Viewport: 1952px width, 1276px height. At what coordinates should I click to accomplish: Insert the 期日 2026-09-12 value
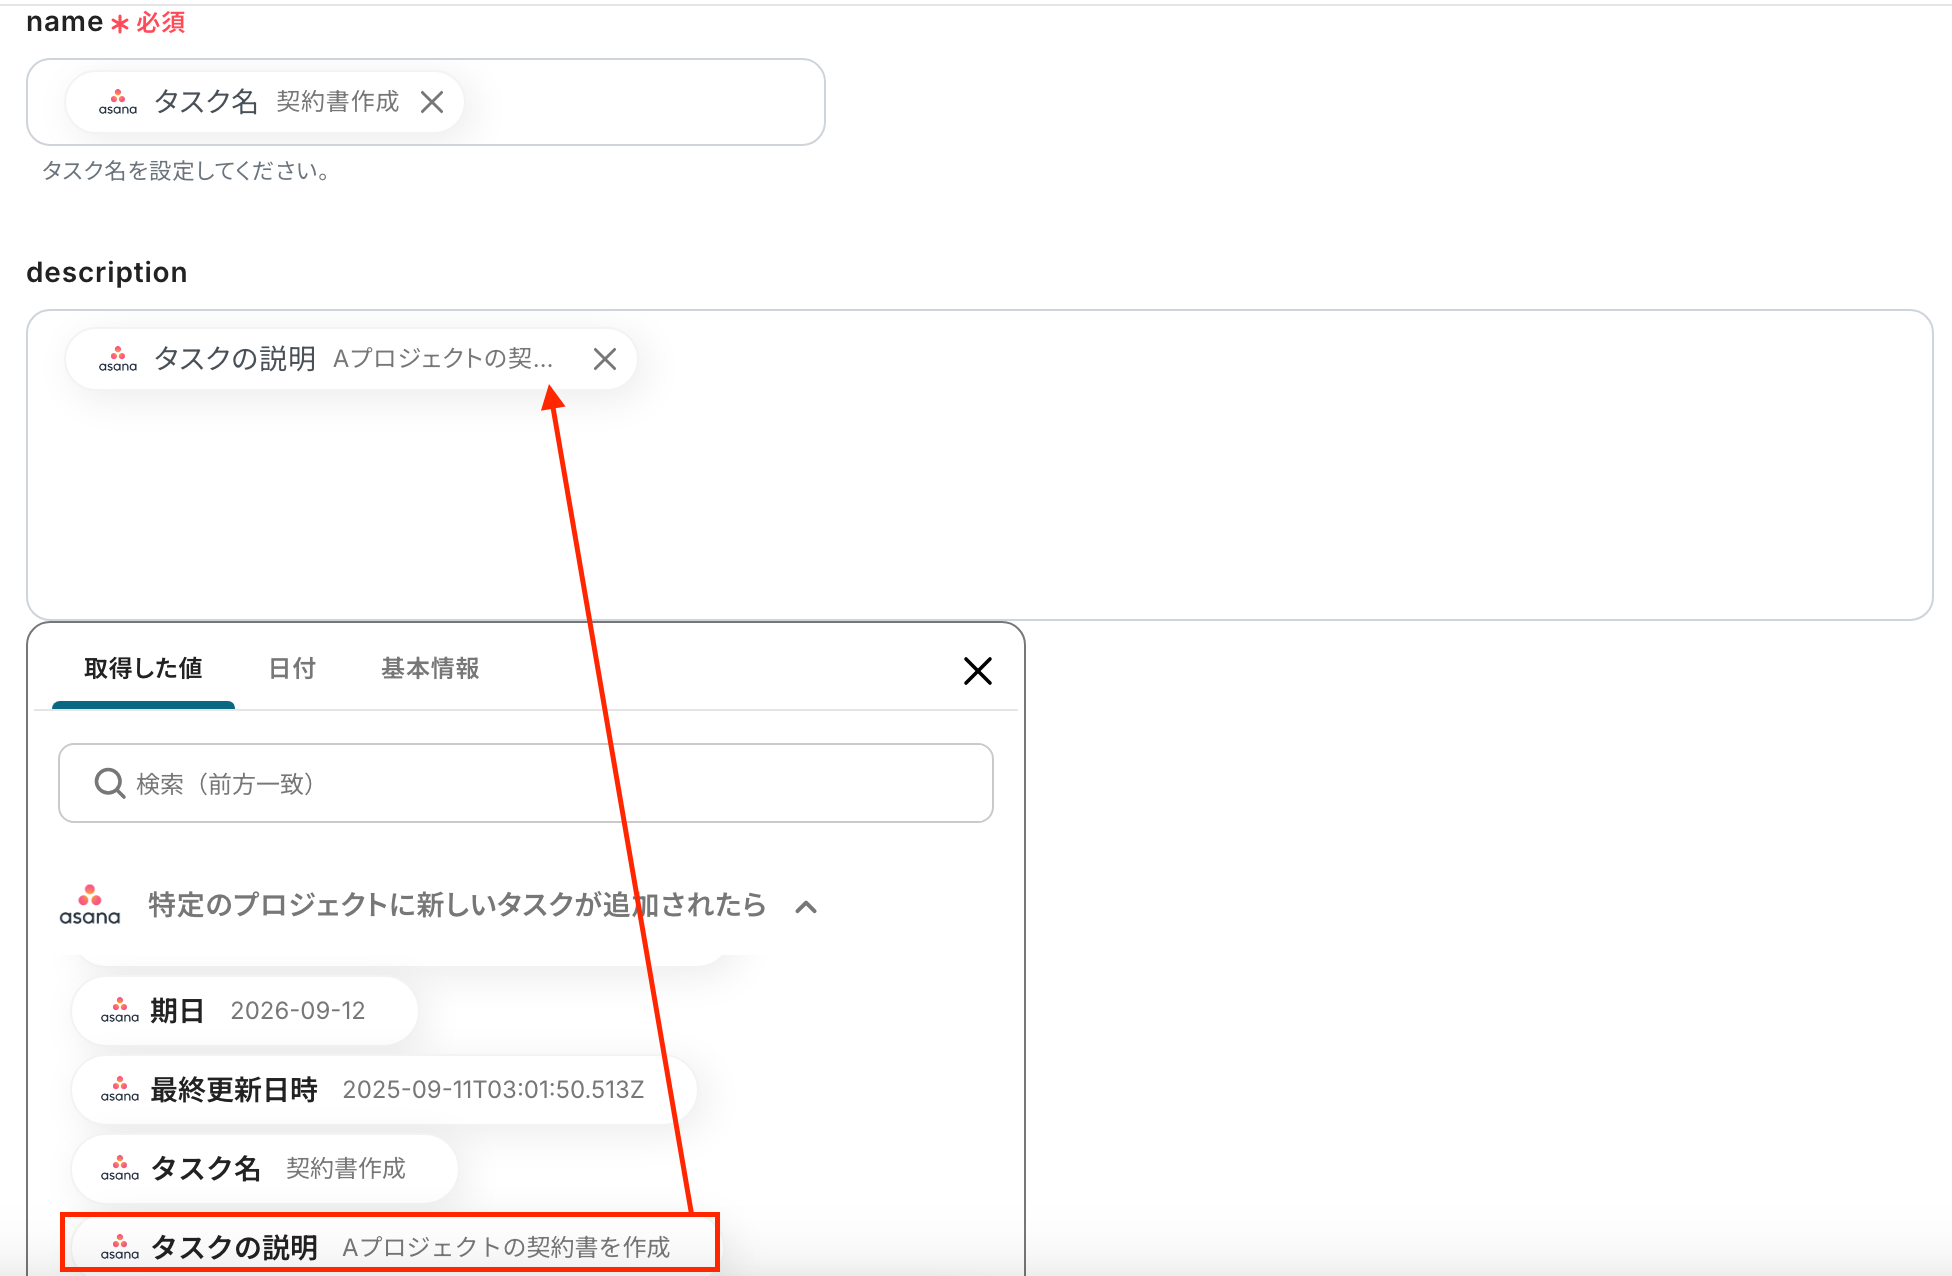point(245,1011)
